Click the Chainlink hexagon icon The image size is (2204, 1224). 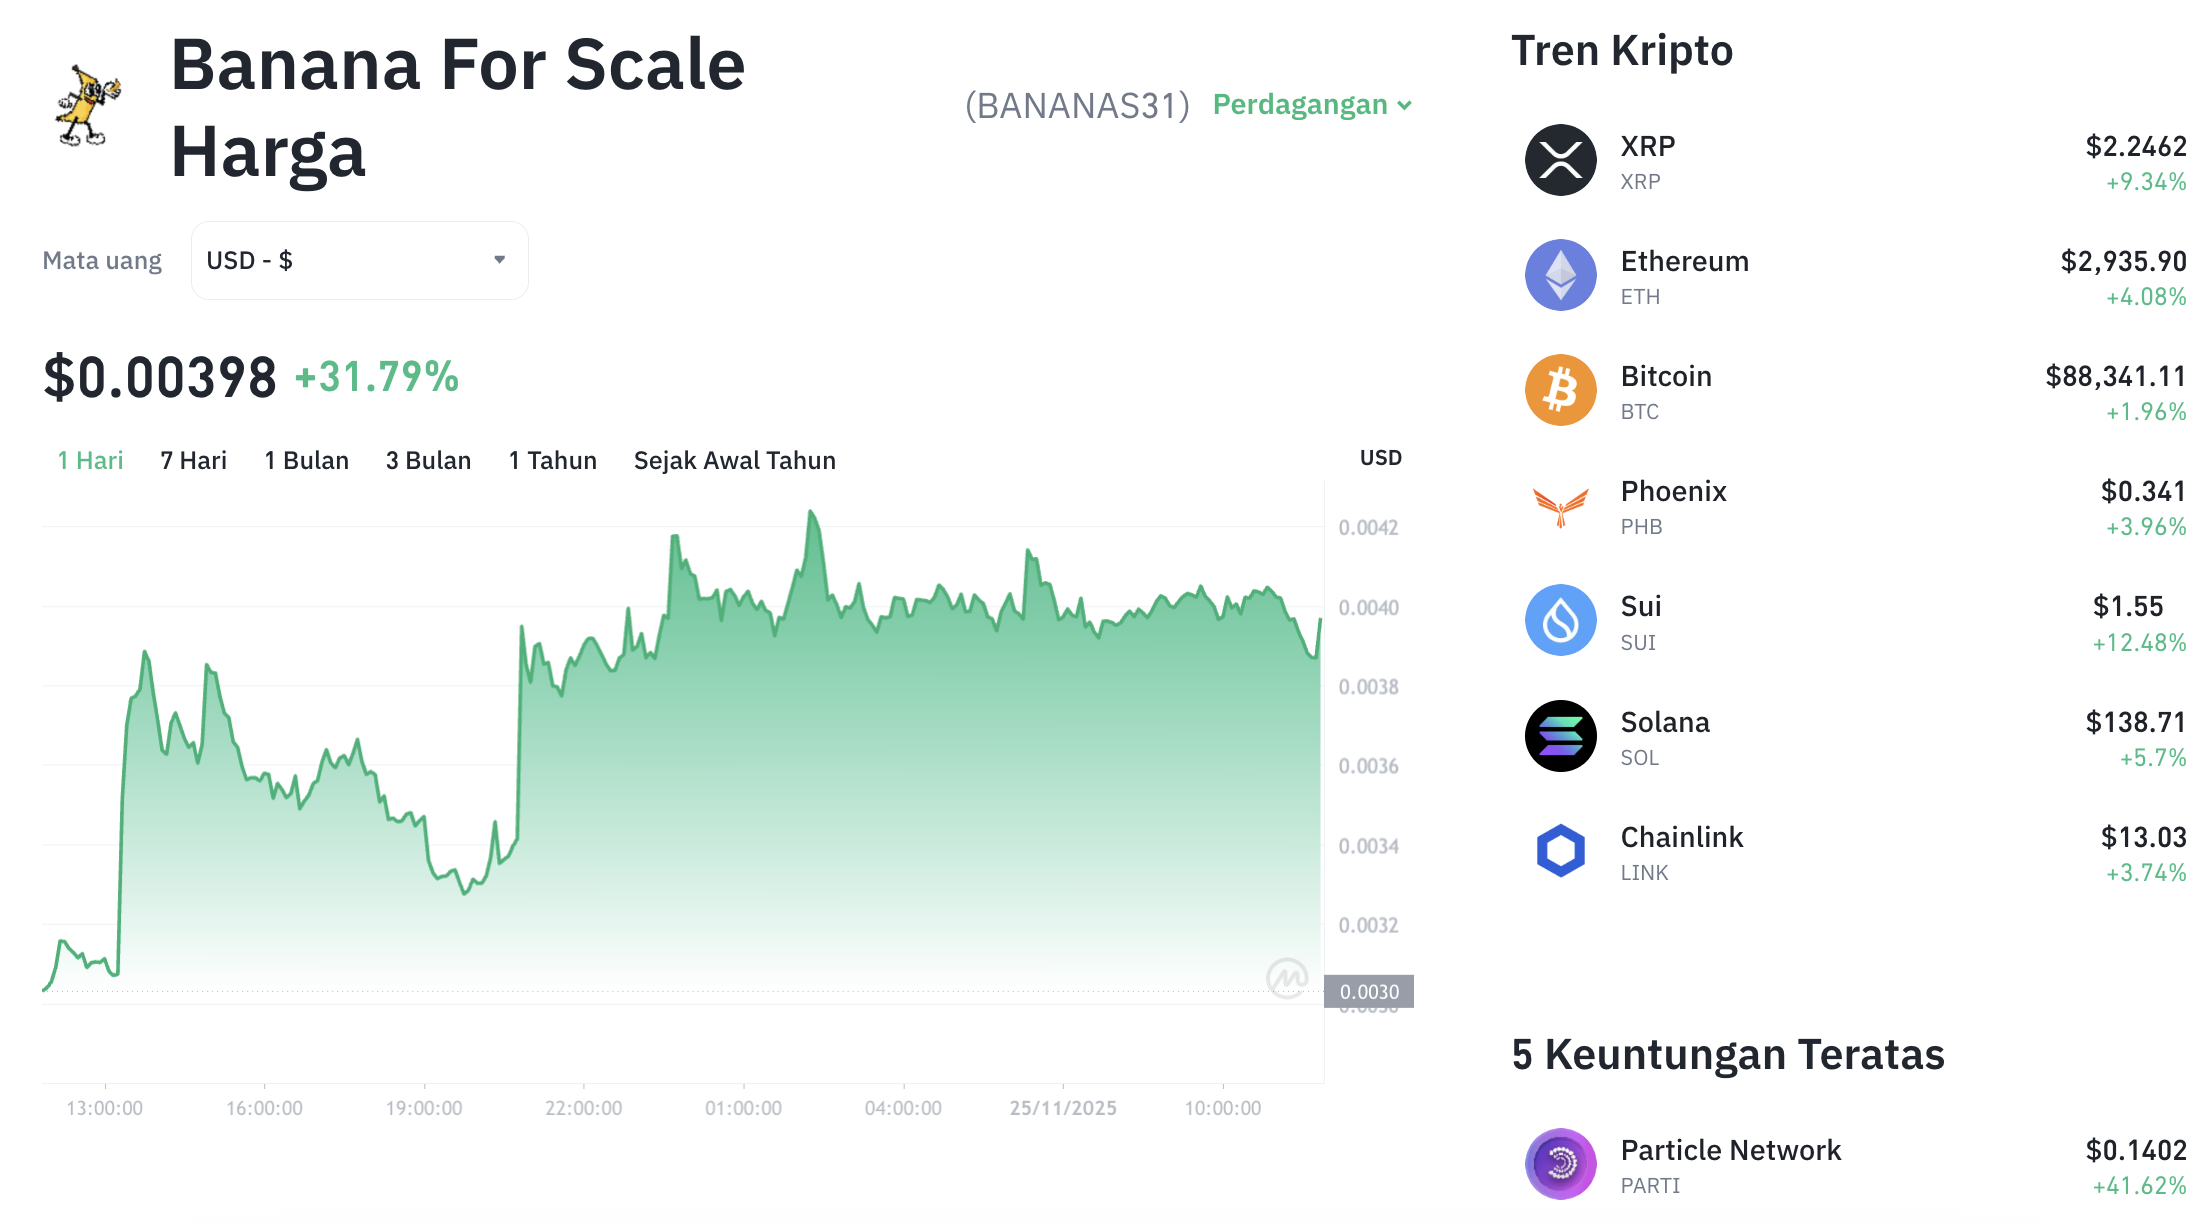pos(1559,851)
